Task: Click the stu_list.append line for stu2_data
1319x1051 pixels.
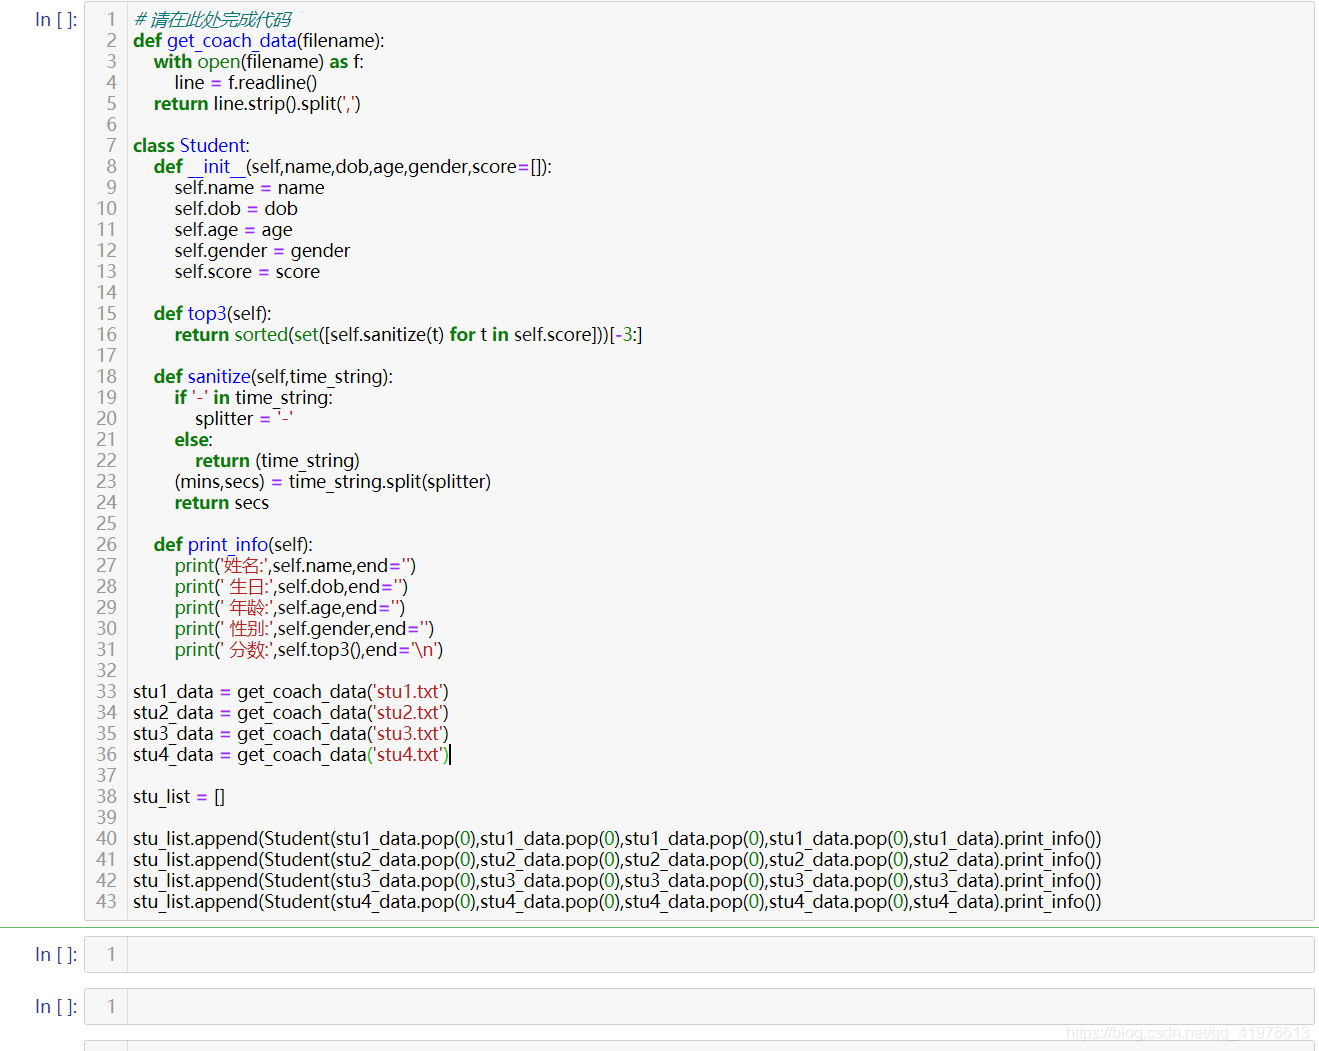Action: pyautogui.click(x=617, y=859)
